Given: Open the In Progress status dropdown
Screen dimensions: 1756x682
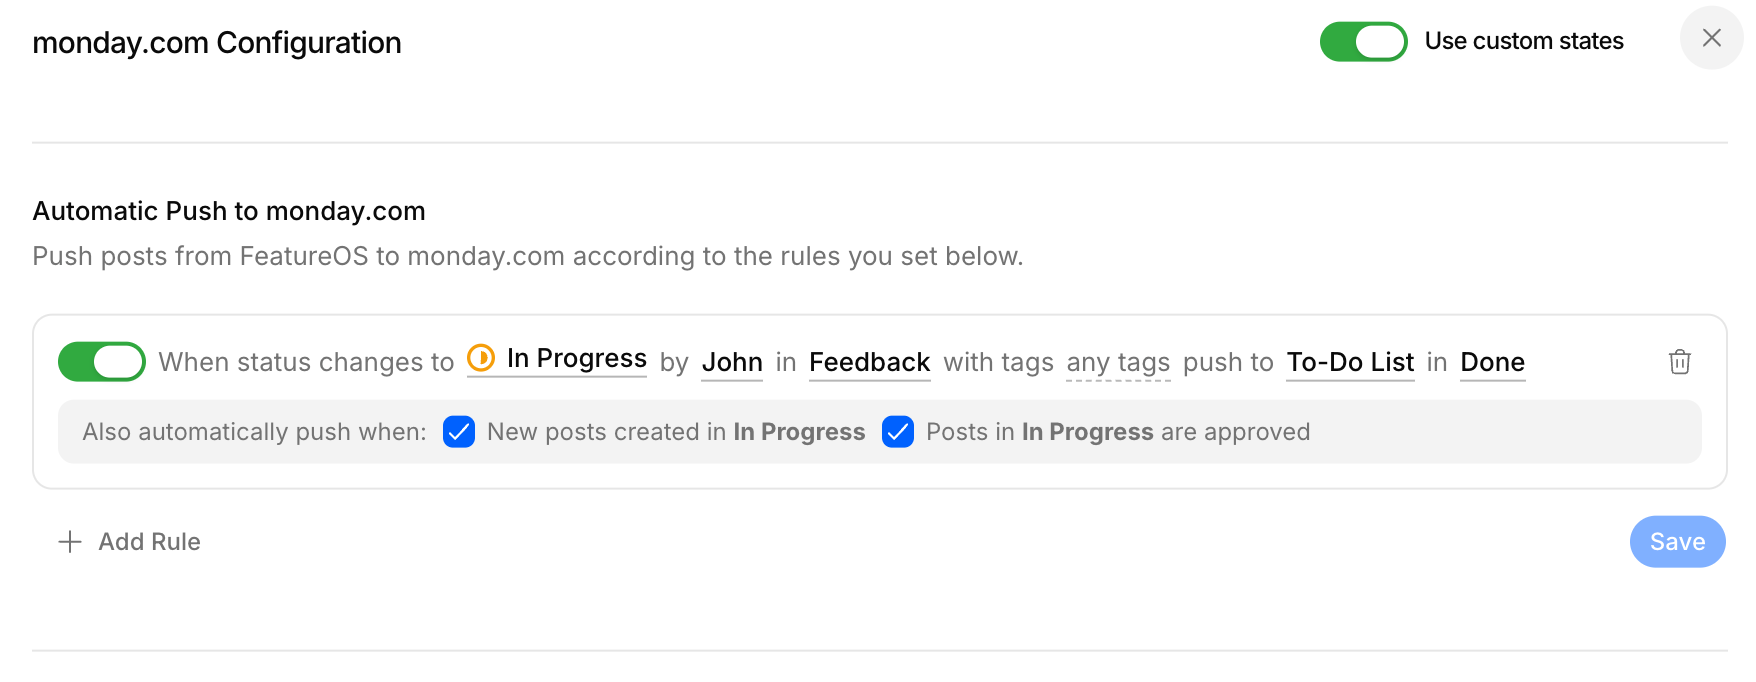Looking at the screenshot, I should pos(557,359).
